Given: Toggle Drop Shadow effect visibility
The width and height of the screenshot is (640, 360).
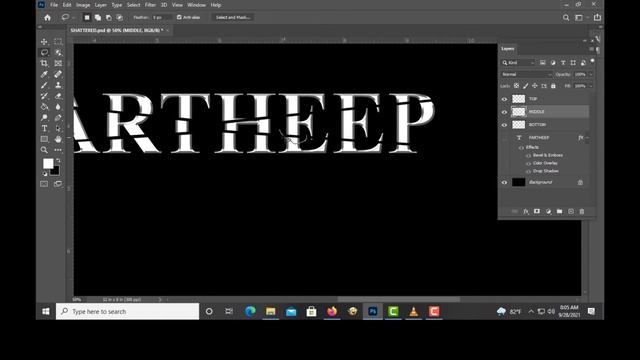Looking at the screenshot, I should [528, 171].
